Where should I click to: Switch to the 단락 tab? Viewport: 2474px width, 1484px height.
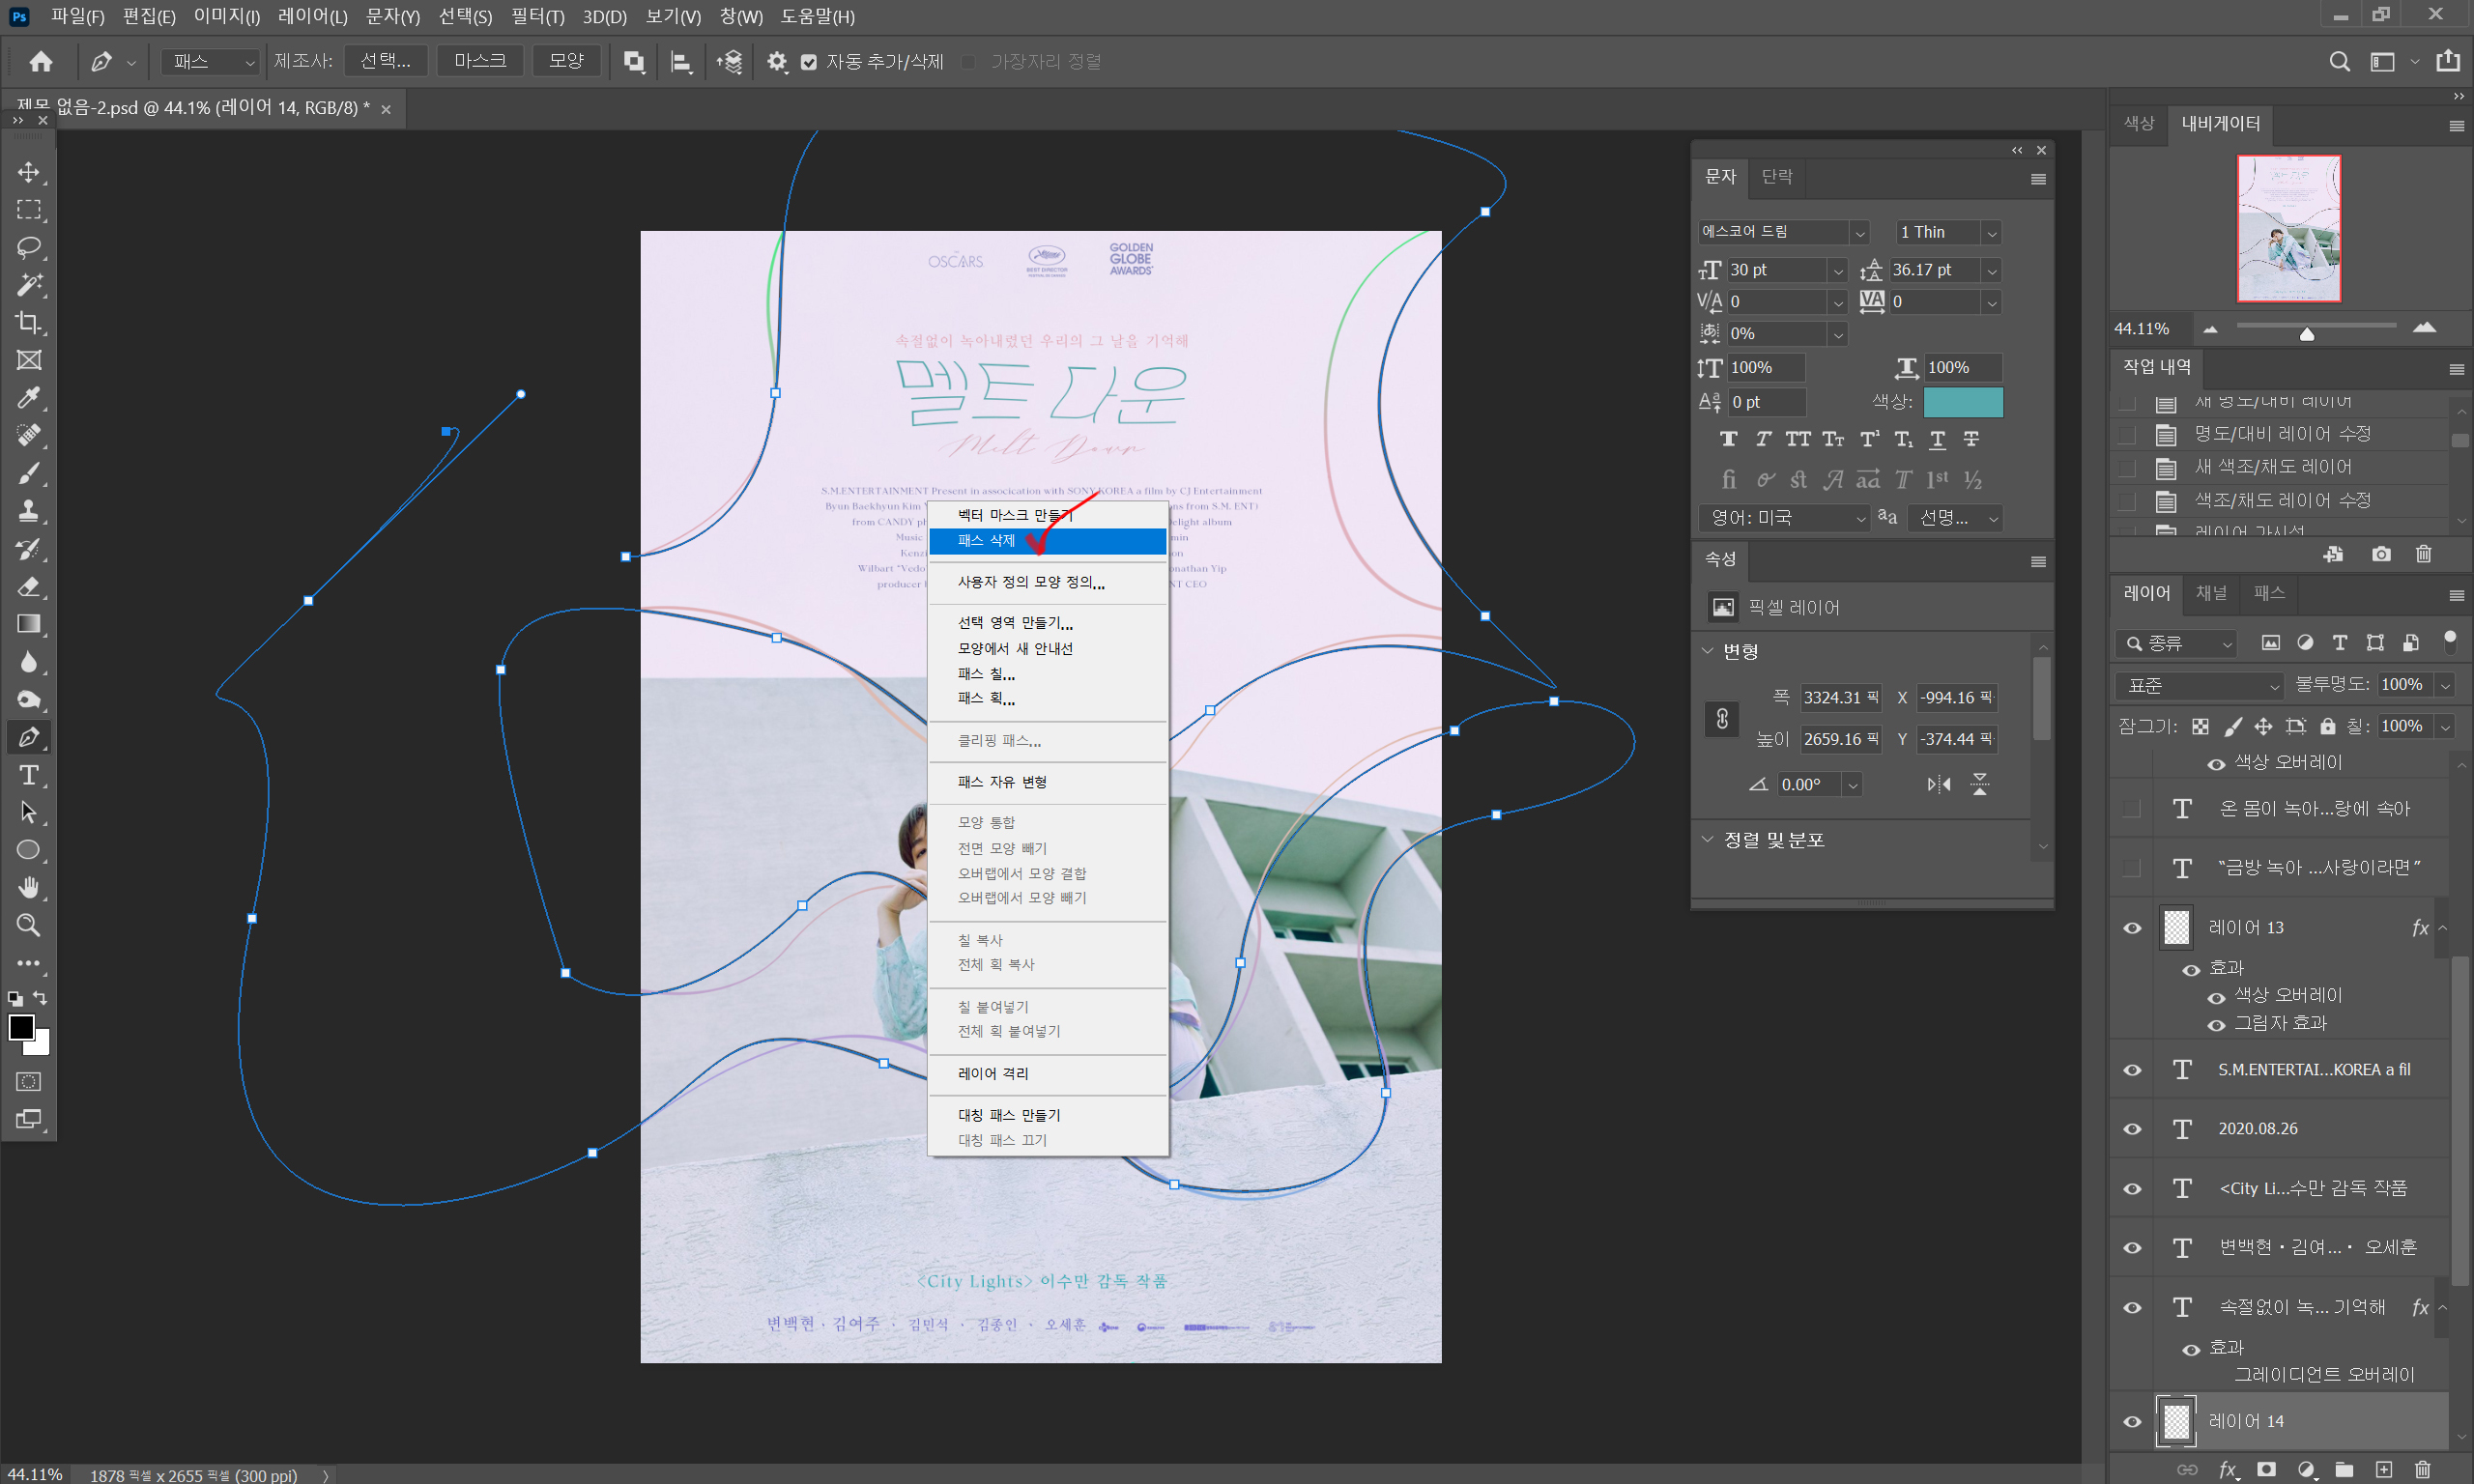pyautogui.click(x=1776, y=177)
